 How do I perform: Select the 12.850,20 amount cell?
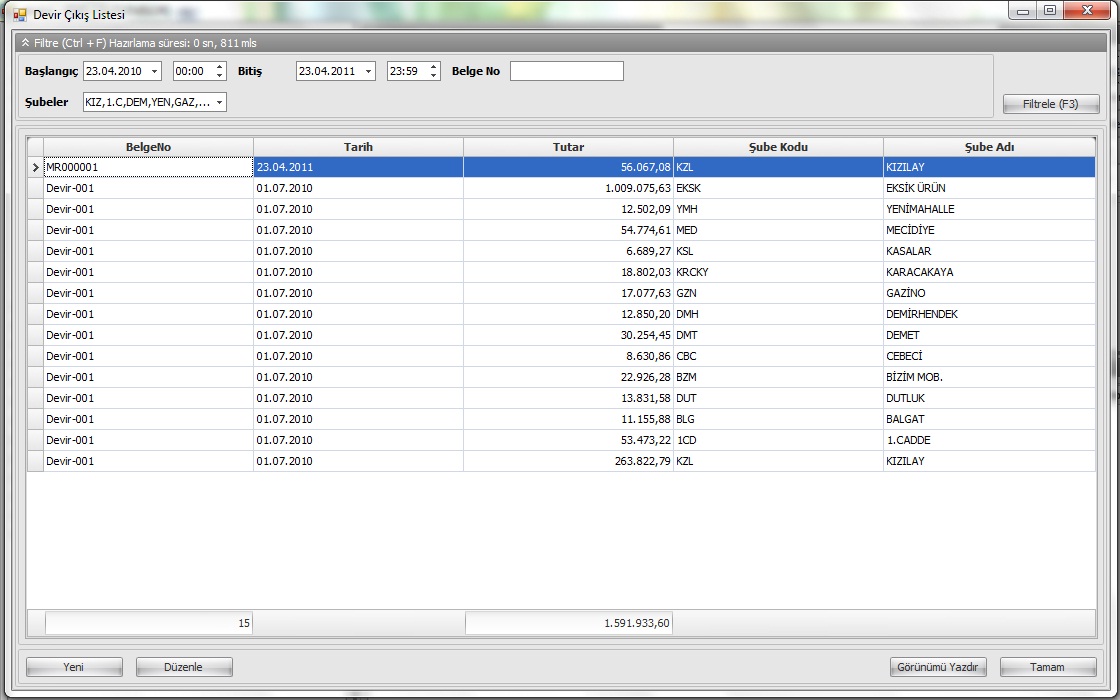[x=569, y=314]
